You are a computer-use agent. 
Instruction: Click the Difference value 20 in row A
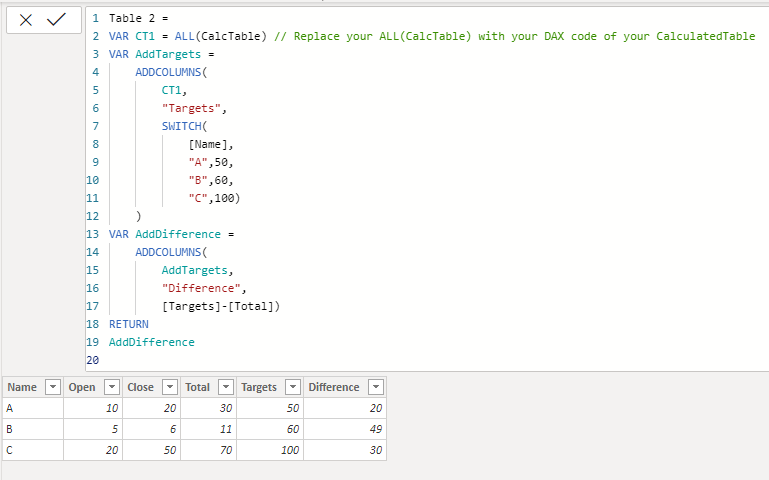tap(345, 408)
